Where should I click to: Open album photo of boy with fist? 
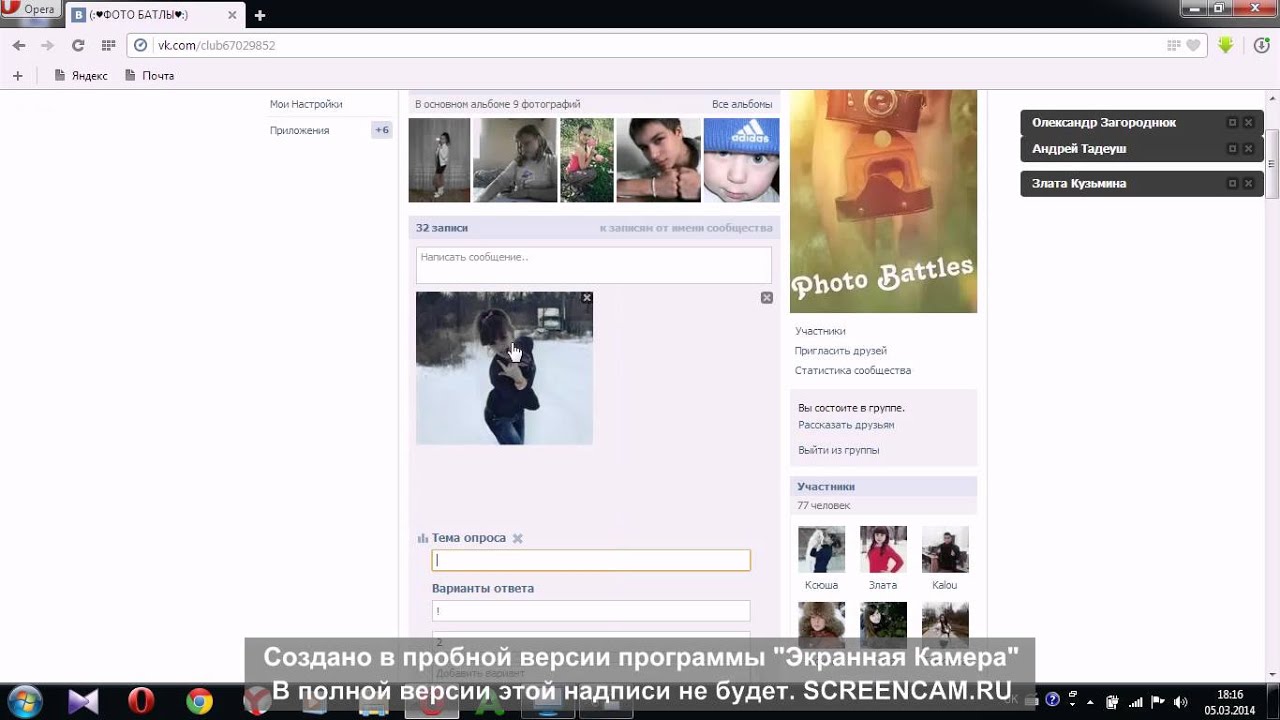[x=658, y=160]
